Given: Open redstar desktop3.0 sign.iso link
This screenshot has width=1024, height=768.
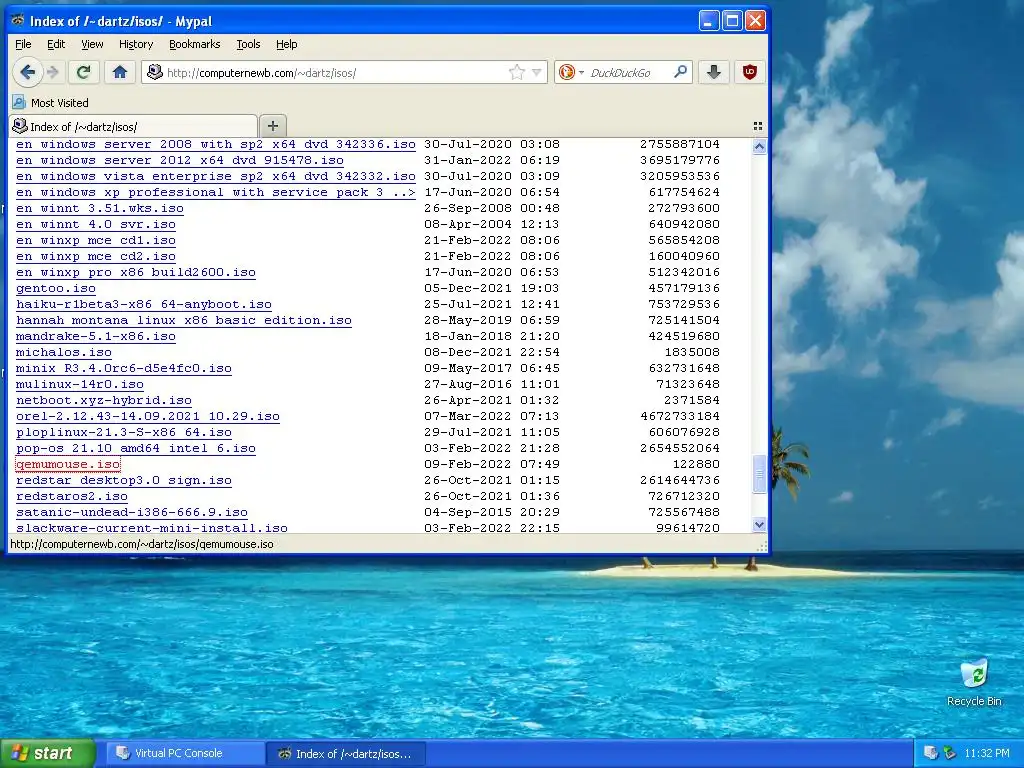Looking at the screenshot, I should click(123, 480).
